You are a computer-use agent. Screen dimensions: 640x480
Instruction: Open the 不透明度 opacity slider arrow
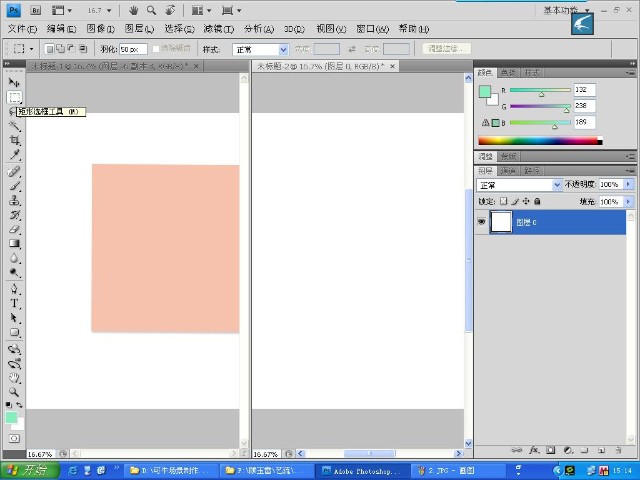point(629,184)
